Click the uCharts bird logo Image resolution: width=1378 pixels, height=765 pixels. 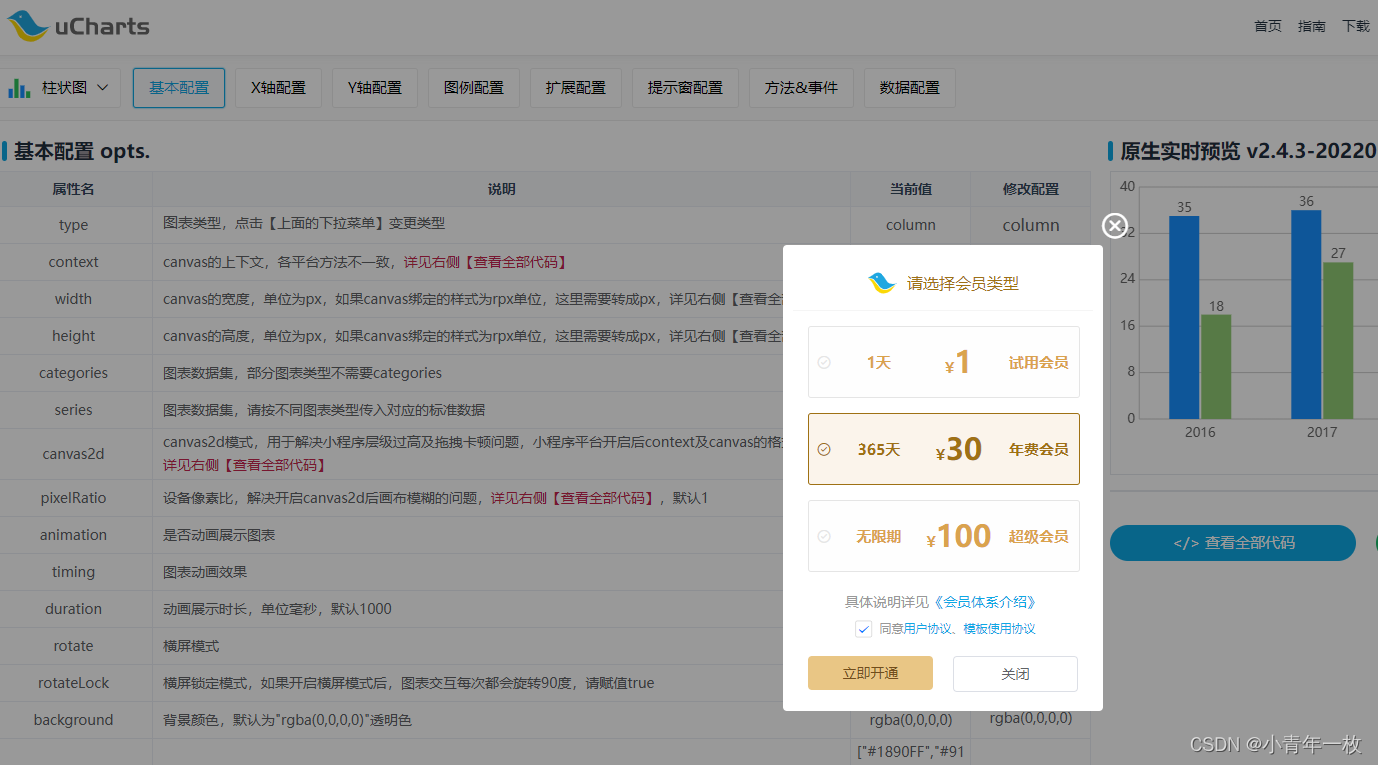(28, 26)
